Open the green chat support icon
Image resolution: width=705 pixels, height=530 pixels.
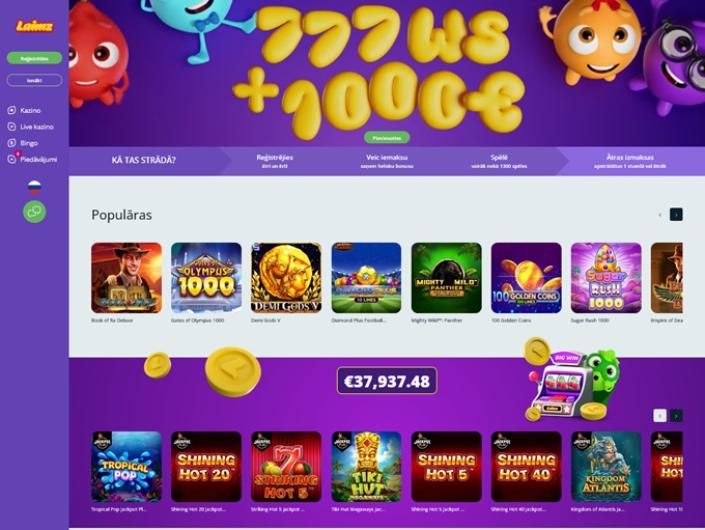coord(35,211)
